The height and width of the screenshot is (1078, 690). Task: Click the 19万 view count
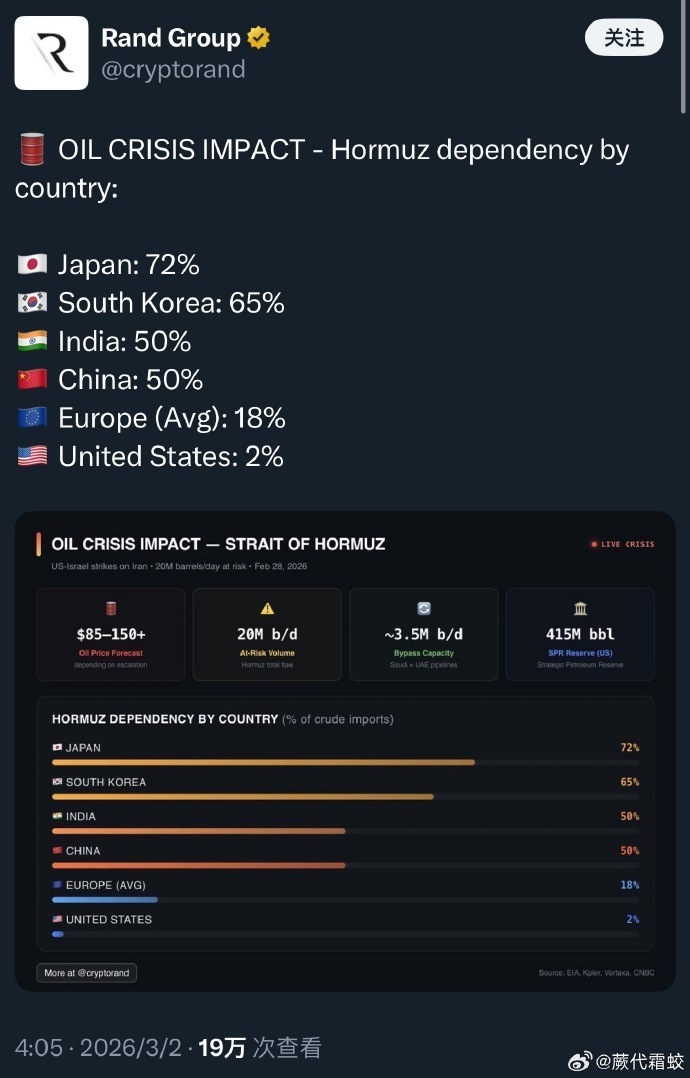[x=222, y=1047]
